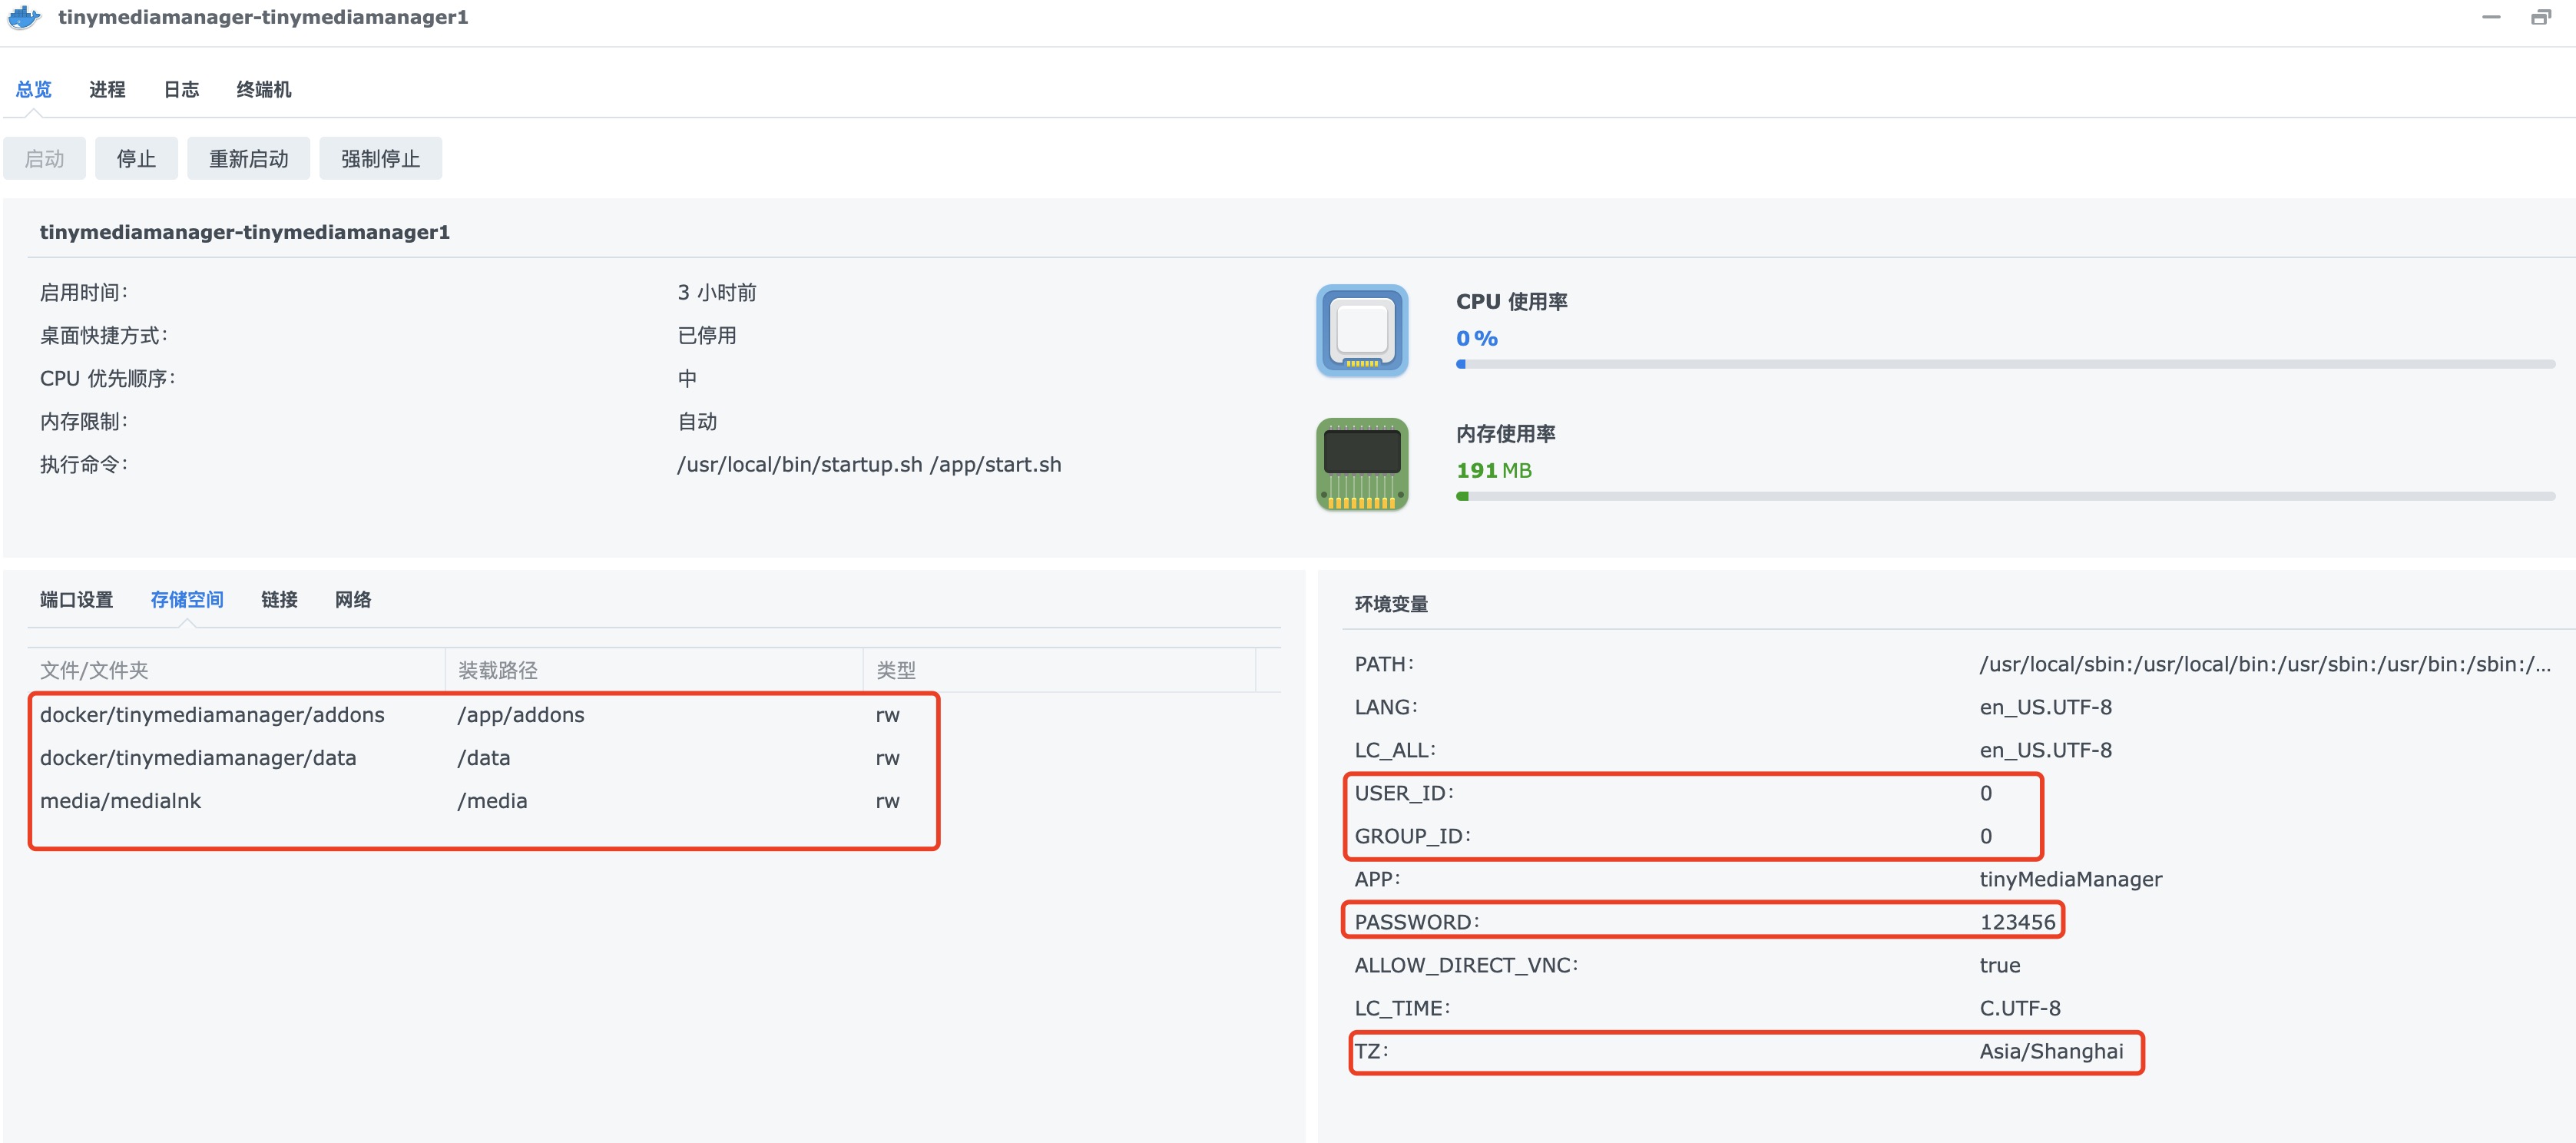Click the USER_ID variable label
The height and width of the screenshot is (1143, 2576).
1404,793
